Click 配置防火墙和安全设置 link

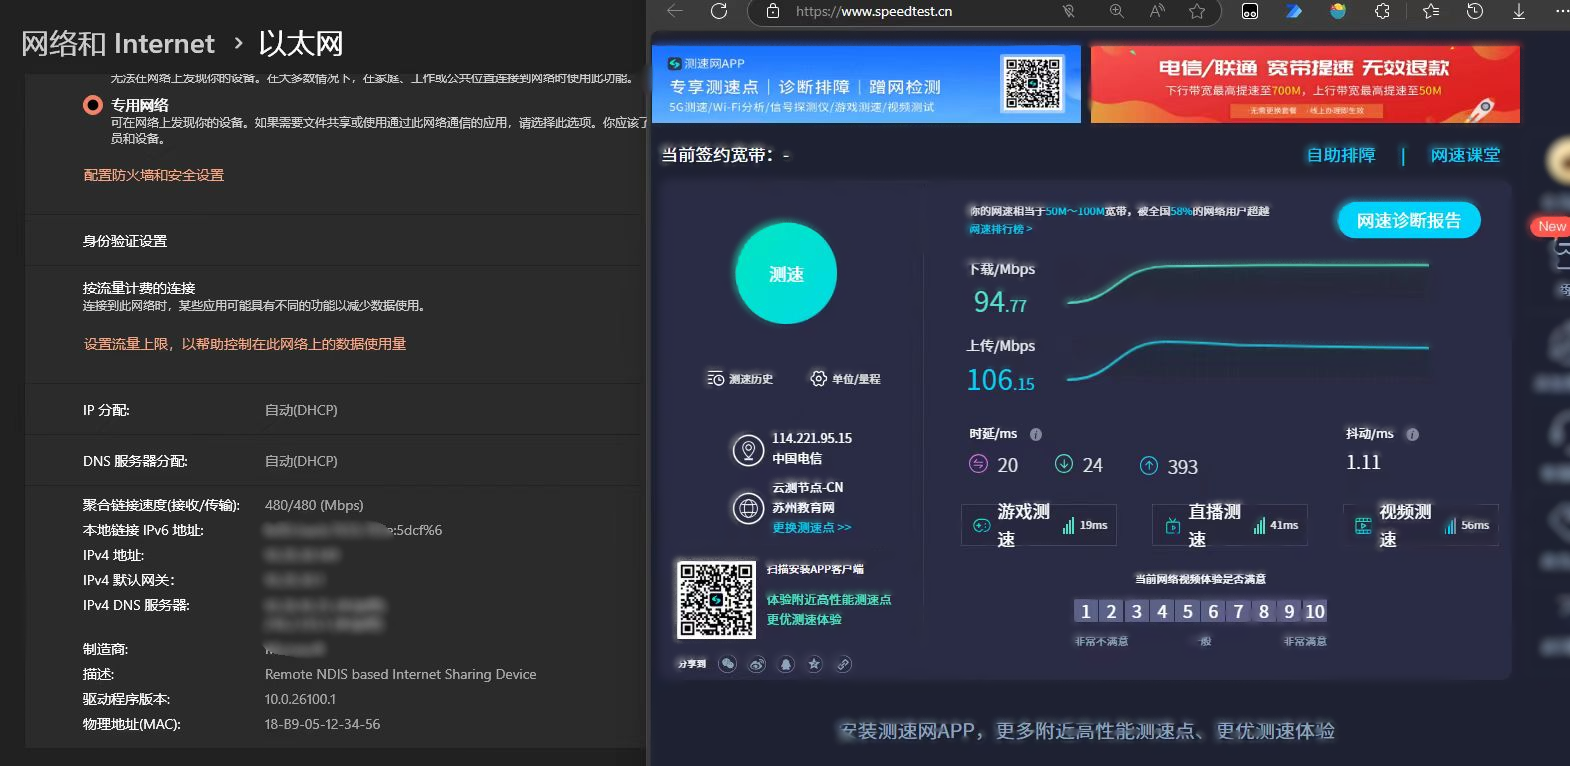pos(153,175)
